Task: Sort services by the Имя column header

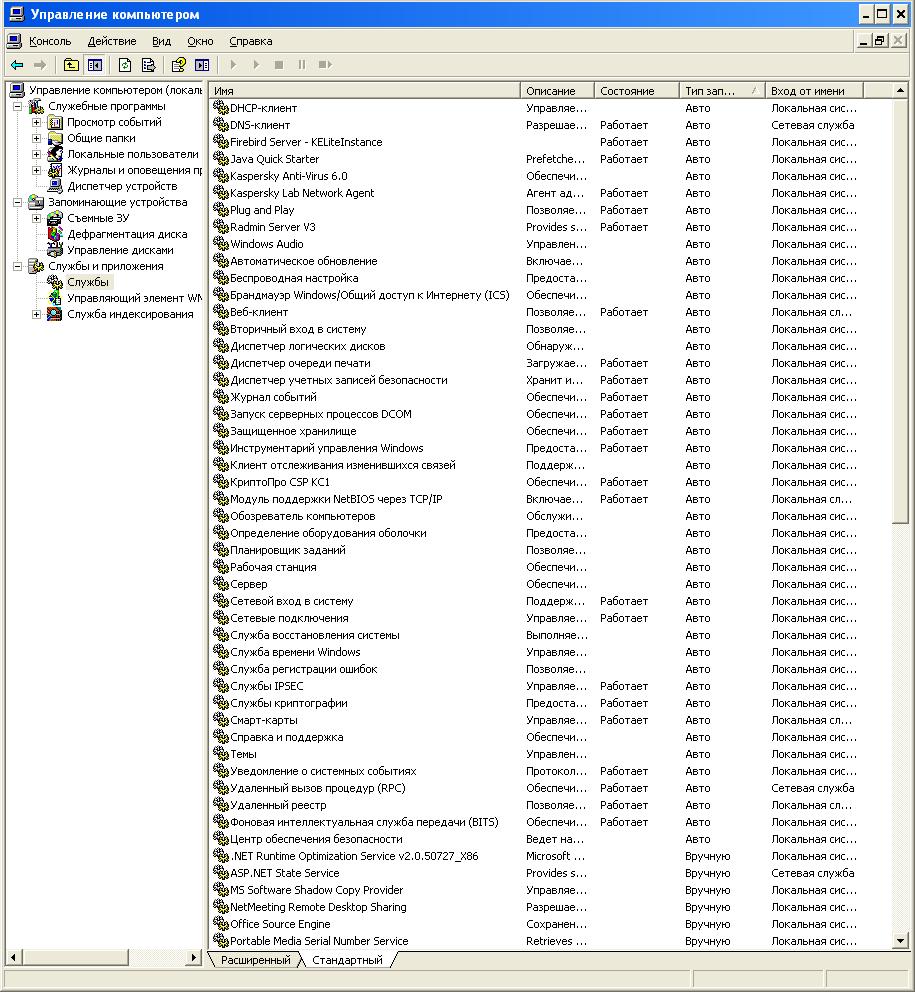Action: 364,90
